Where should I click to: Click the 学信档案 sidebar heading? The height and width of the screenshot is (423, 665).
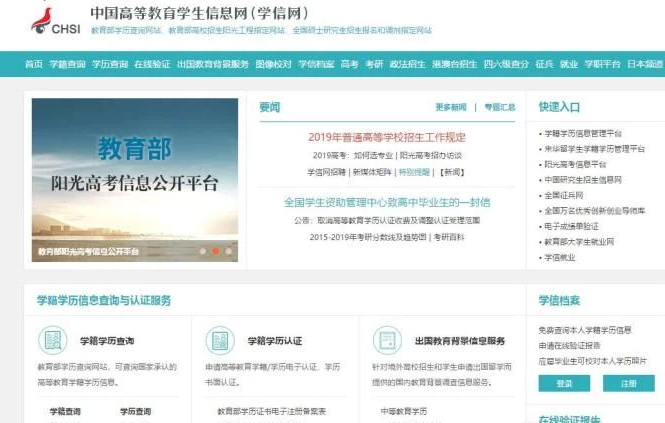pos(559,300)
